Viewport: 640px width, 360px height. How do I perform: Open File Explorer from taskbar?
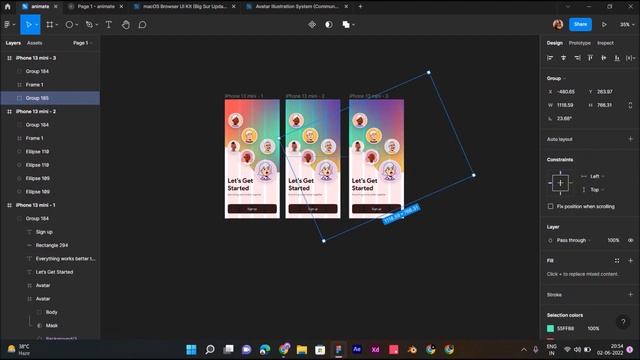coord(302,349)
